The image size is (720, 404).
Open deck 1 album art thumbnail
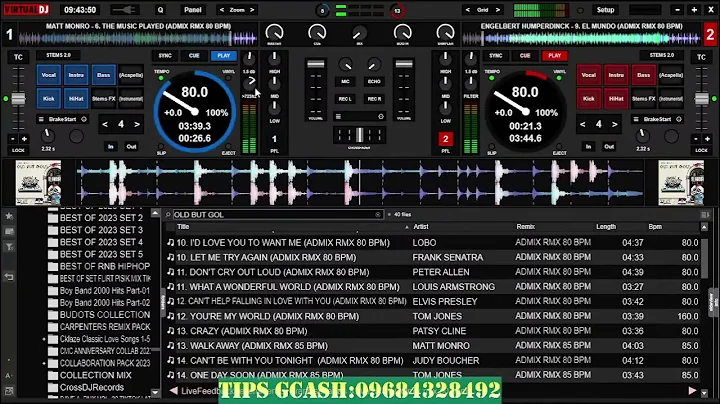point(38,182)
